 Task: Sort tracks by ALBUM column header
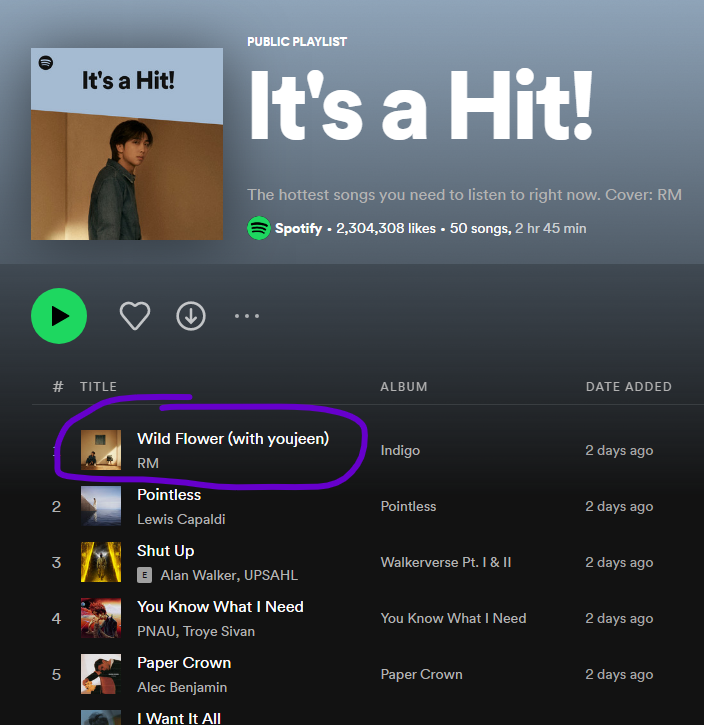pos(404,387)
